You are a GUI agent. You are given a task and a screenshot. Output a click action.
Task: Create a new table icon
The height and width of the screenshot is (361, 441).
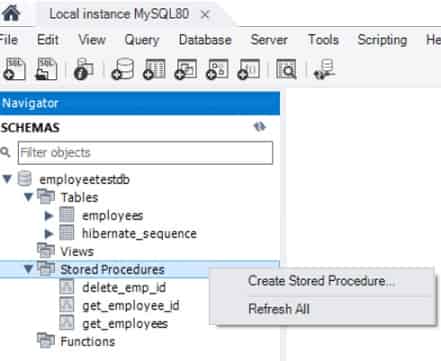[x=154, y=69]
